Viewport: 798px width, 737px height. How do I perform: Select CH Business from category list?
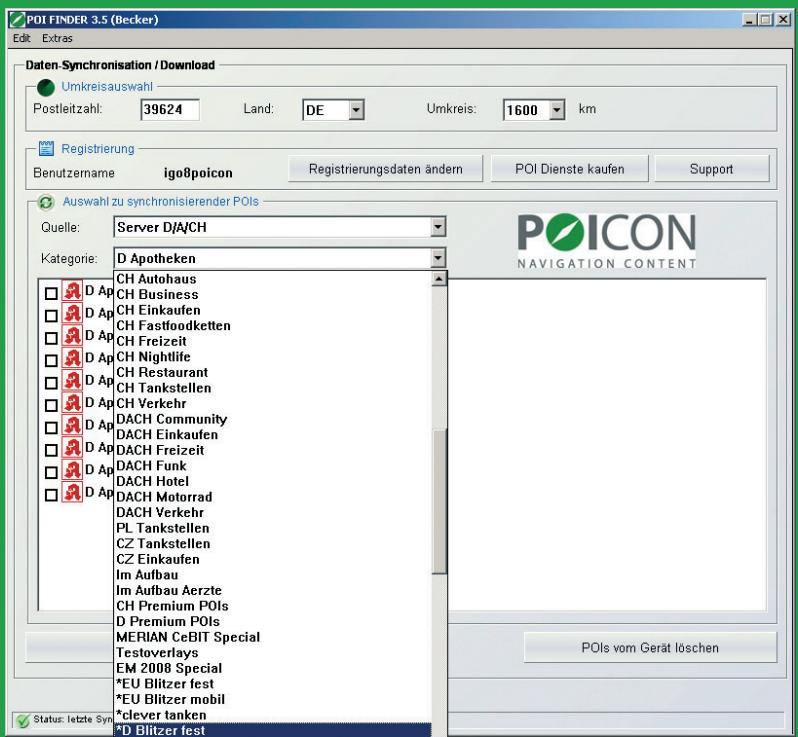click(x=273, y=295)
